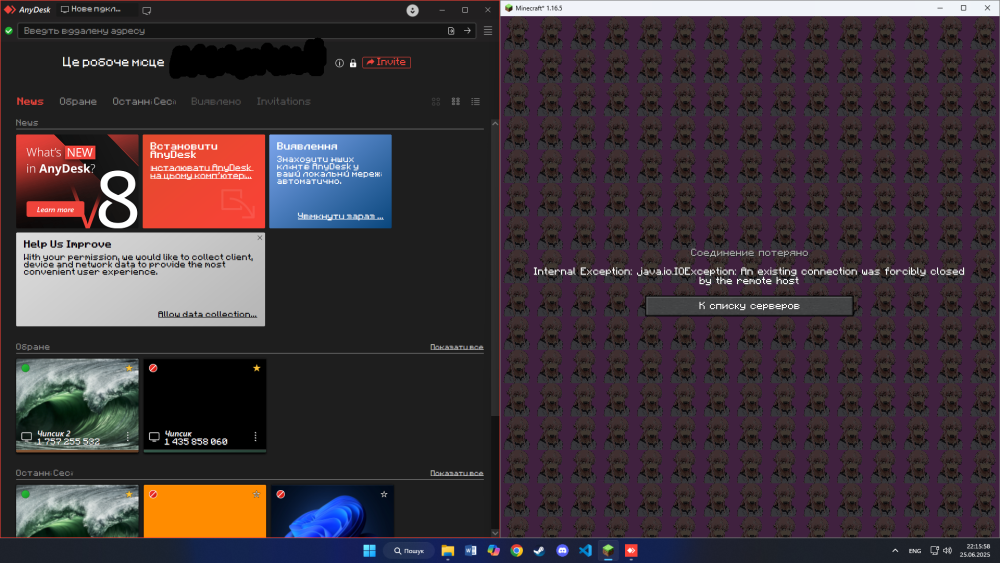This screenshot has height=563, width=1000.
Task: Open Google Chrome from taskbar
Action: (x=517, y=550)
